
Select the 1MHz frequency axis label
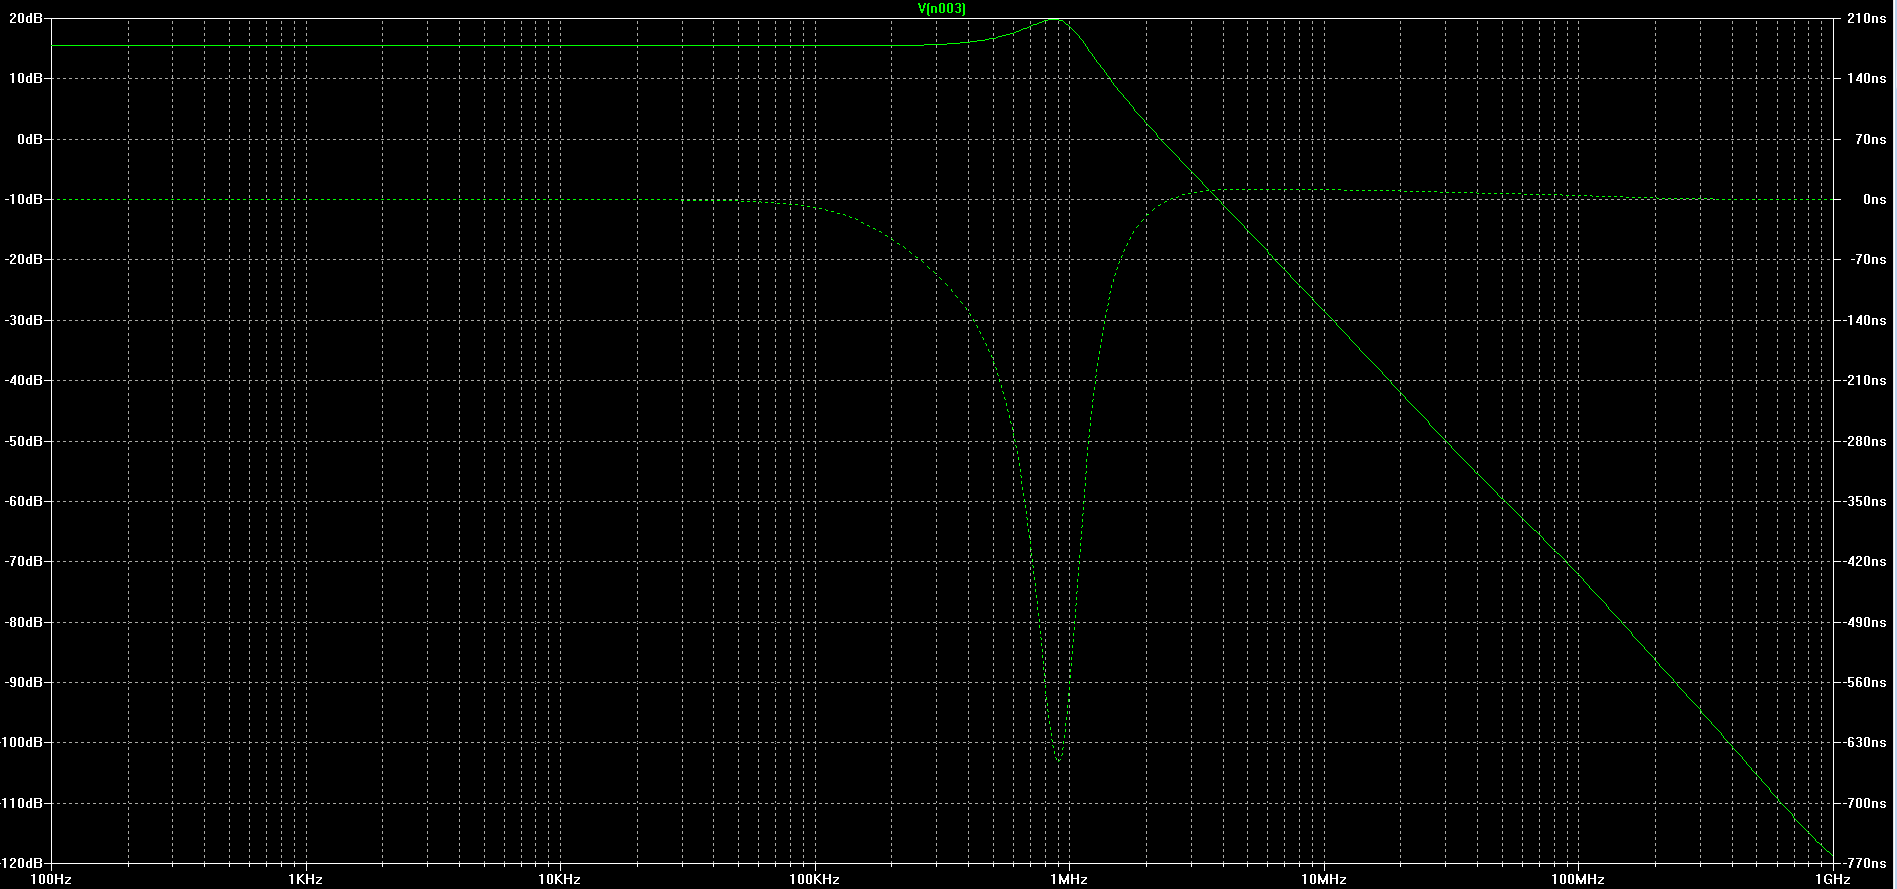pyautogui.click(x=1069, y=879)
